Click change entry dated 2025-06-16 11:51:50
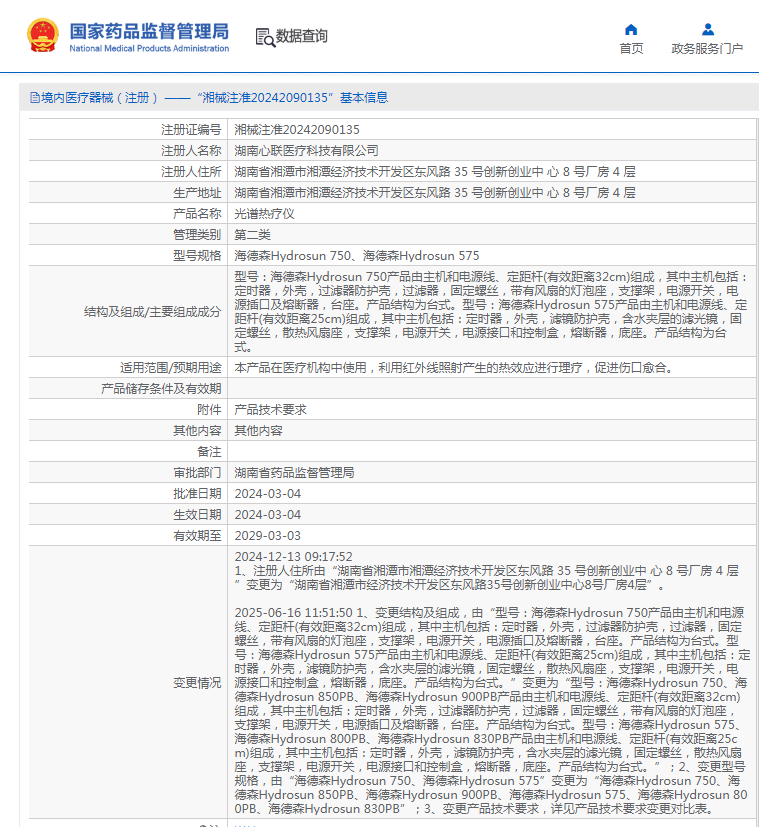 click(x=491, y=710)
